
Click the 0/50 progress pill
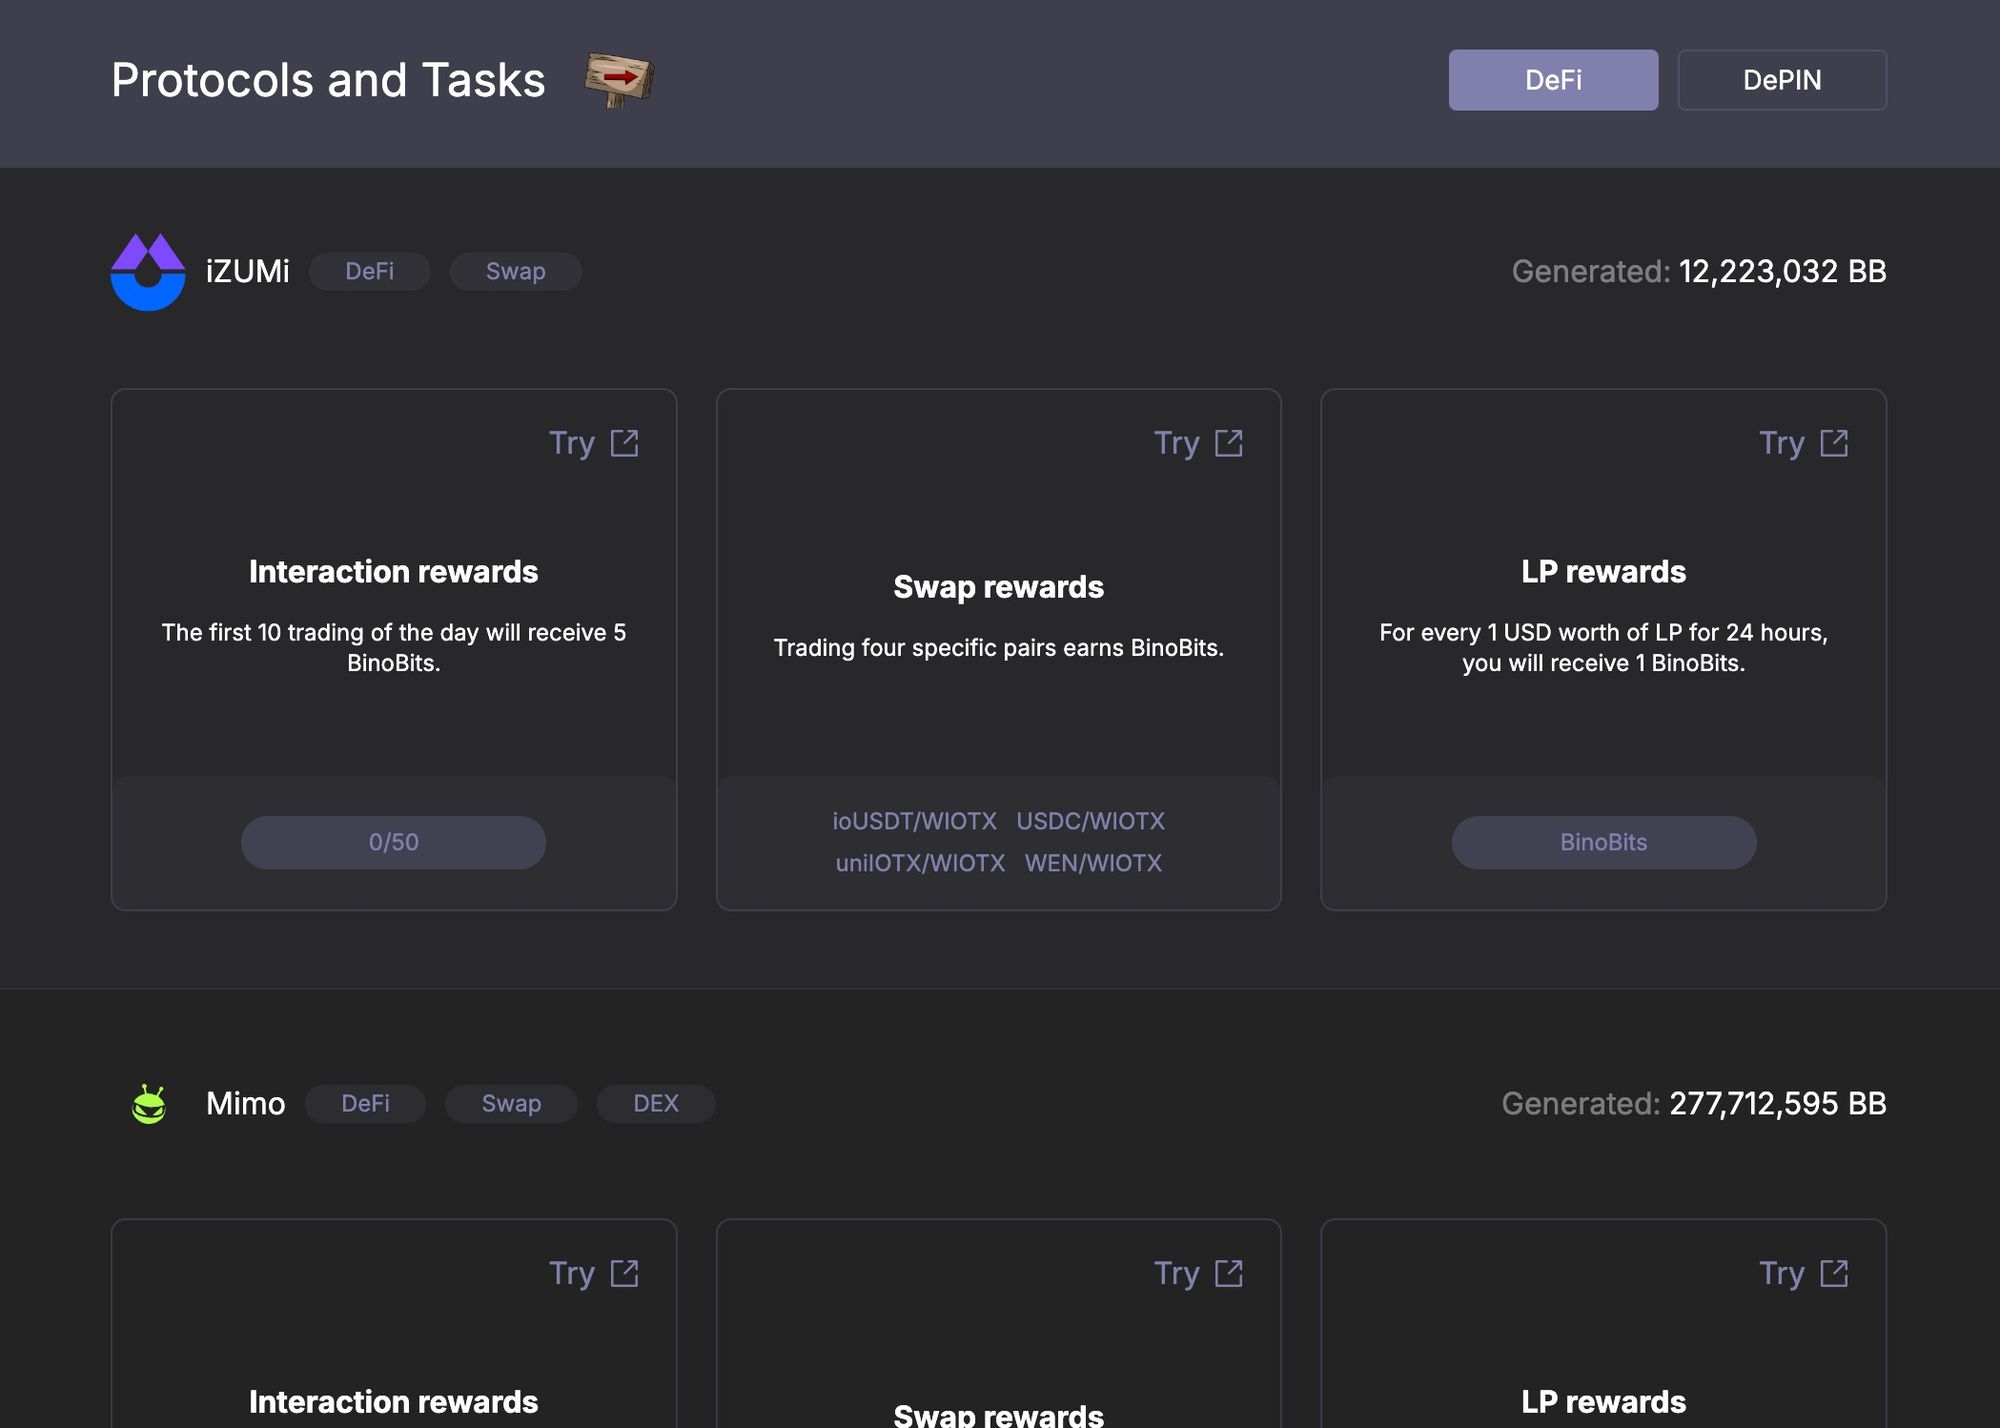pos(393,842)
